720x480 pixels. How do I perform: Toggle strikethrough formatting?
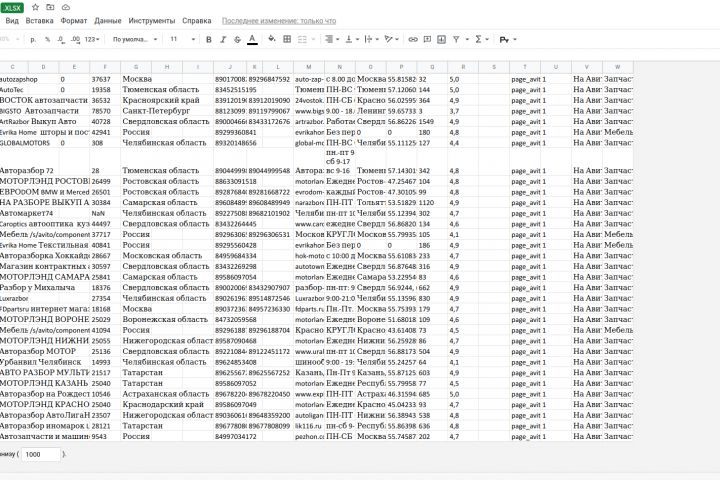pos(237,40)
